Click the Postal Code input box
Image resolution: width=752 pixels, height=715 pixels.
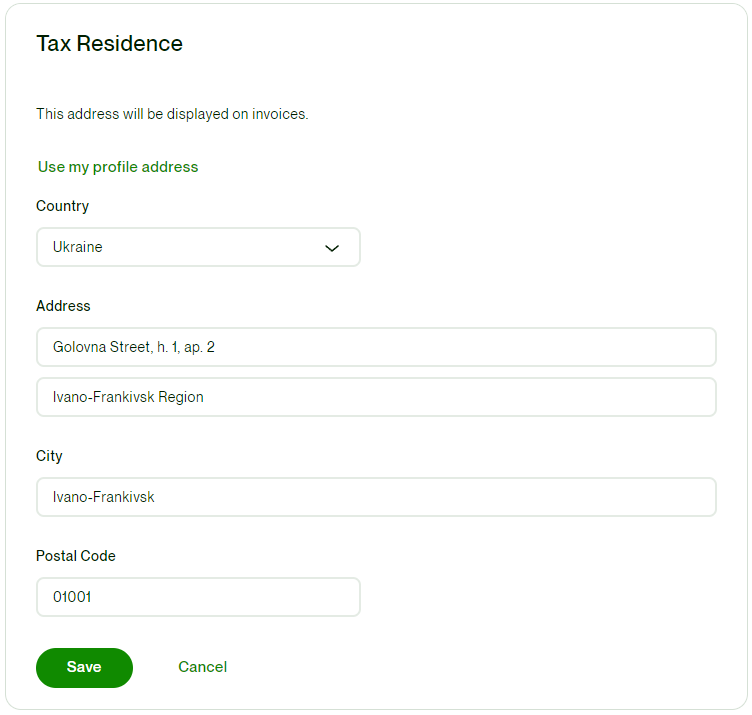click(198, 597)
